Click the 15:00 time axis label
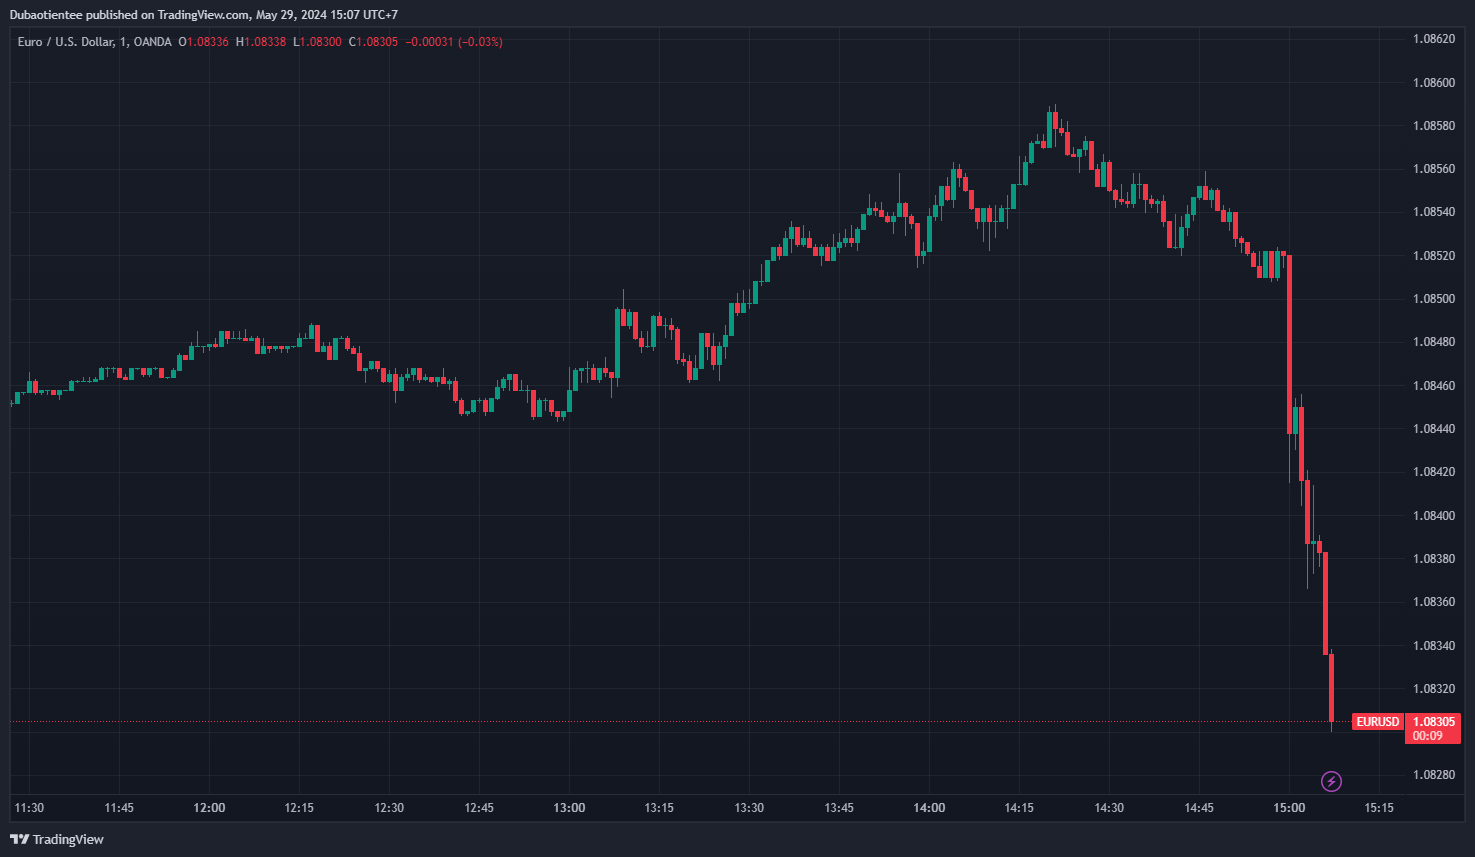 click(x=1289, y=808)
